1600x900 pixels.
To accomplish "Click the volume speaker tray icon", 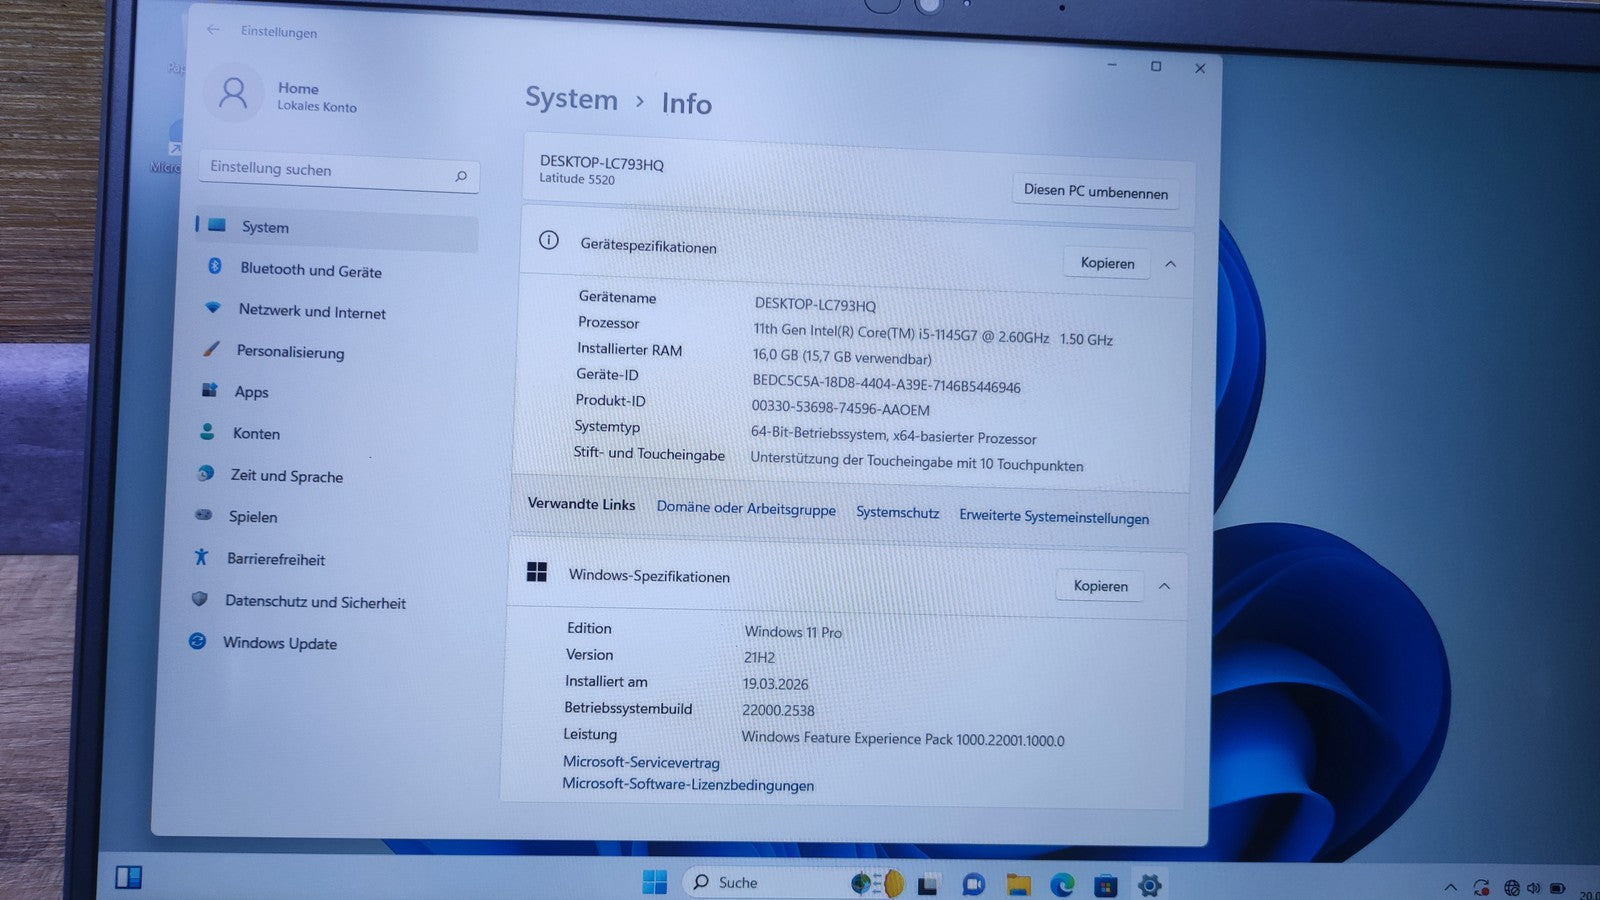I will 1534,888.
